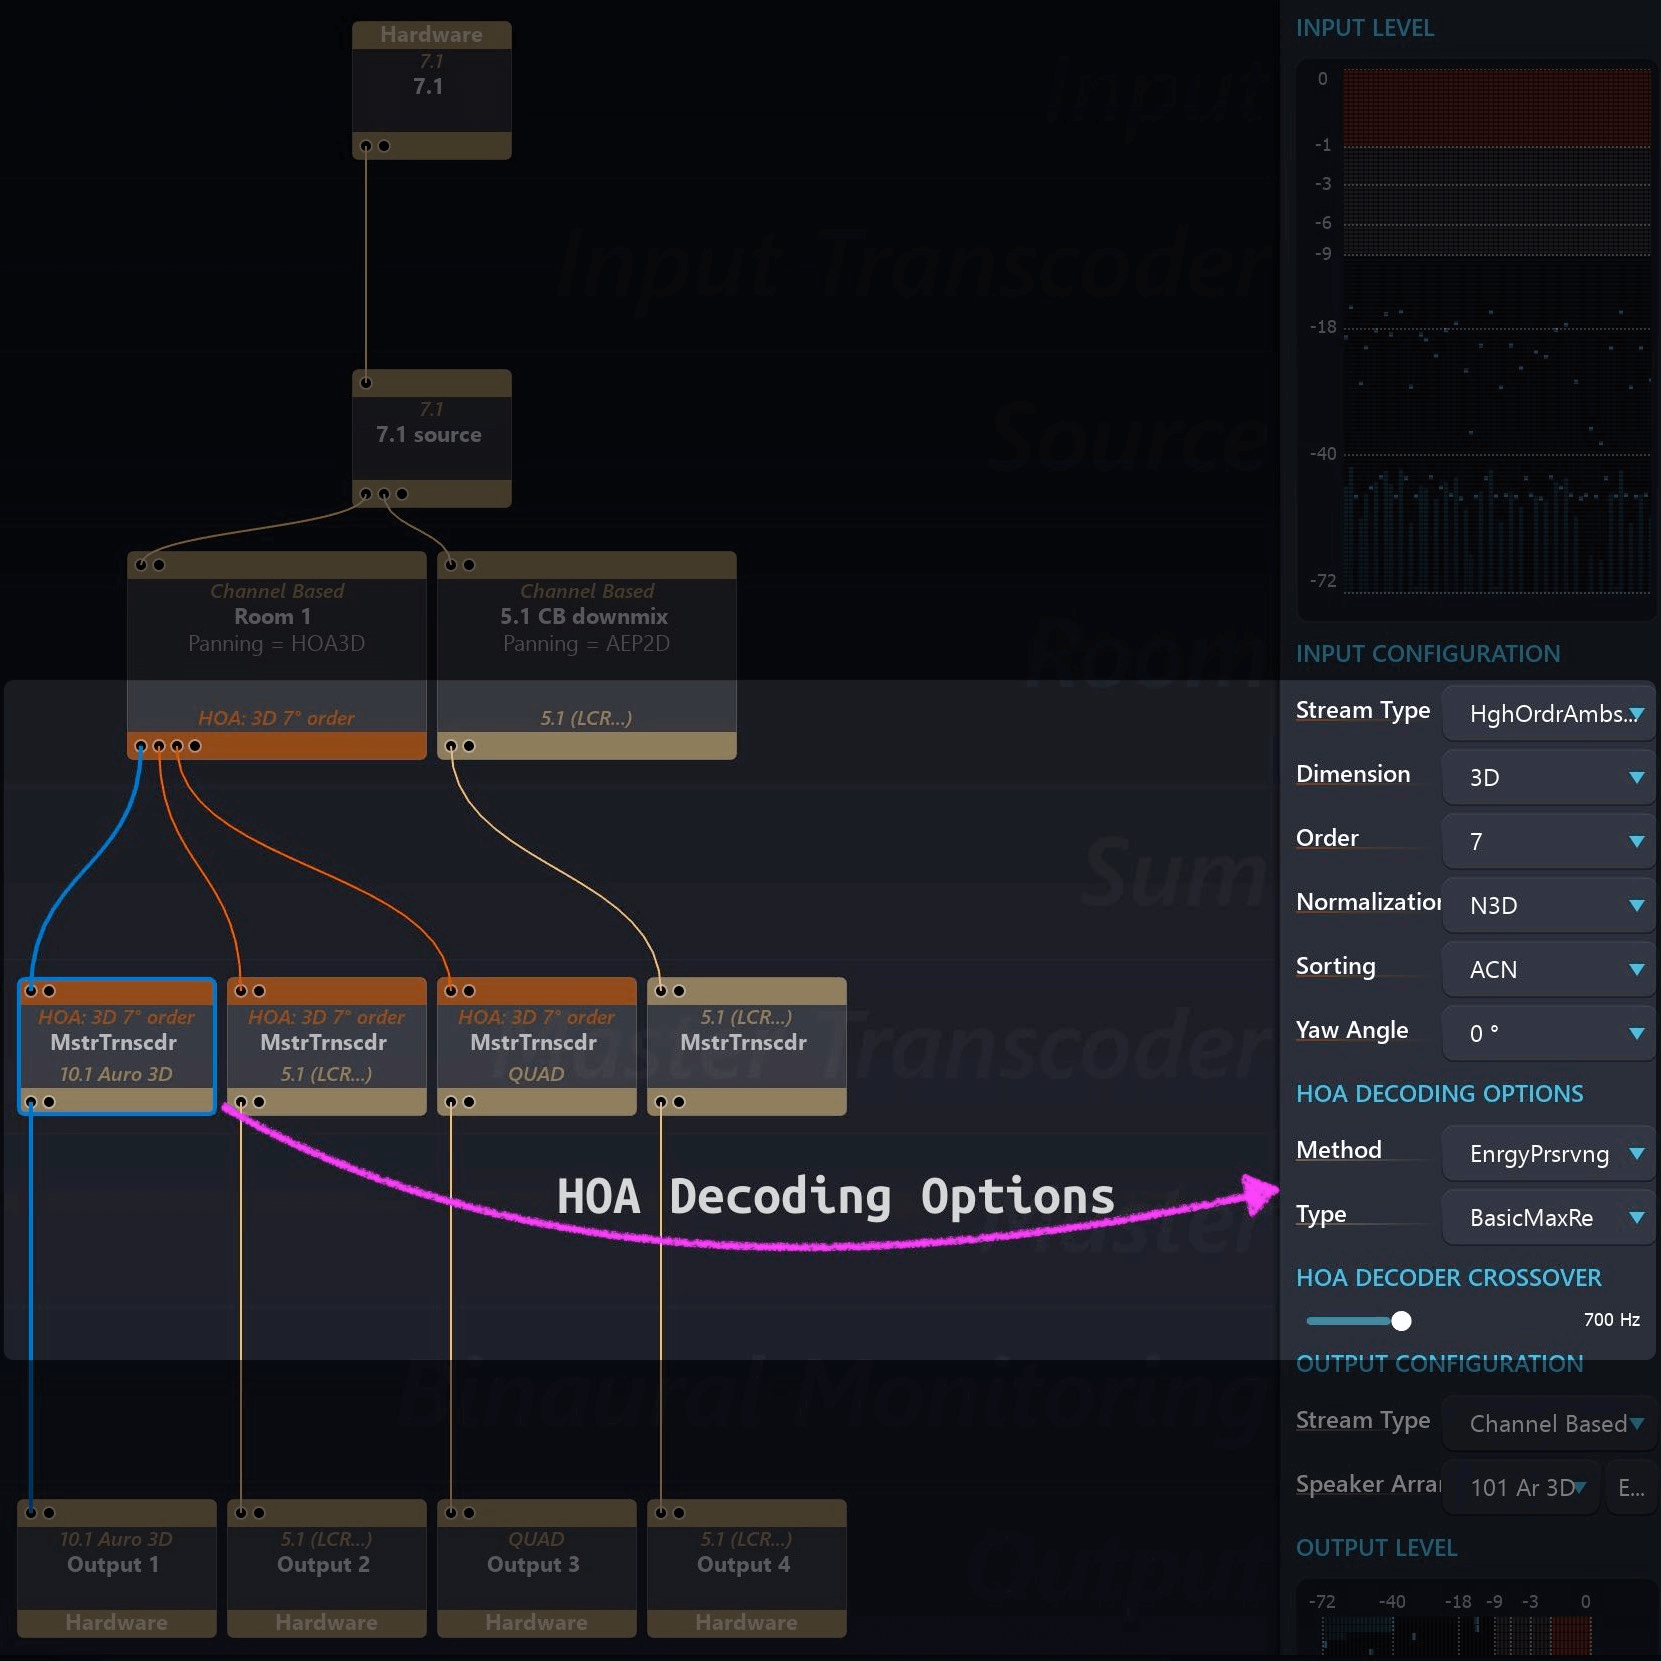Change the Sorting dropdown from ACN

pos(1548,970)
